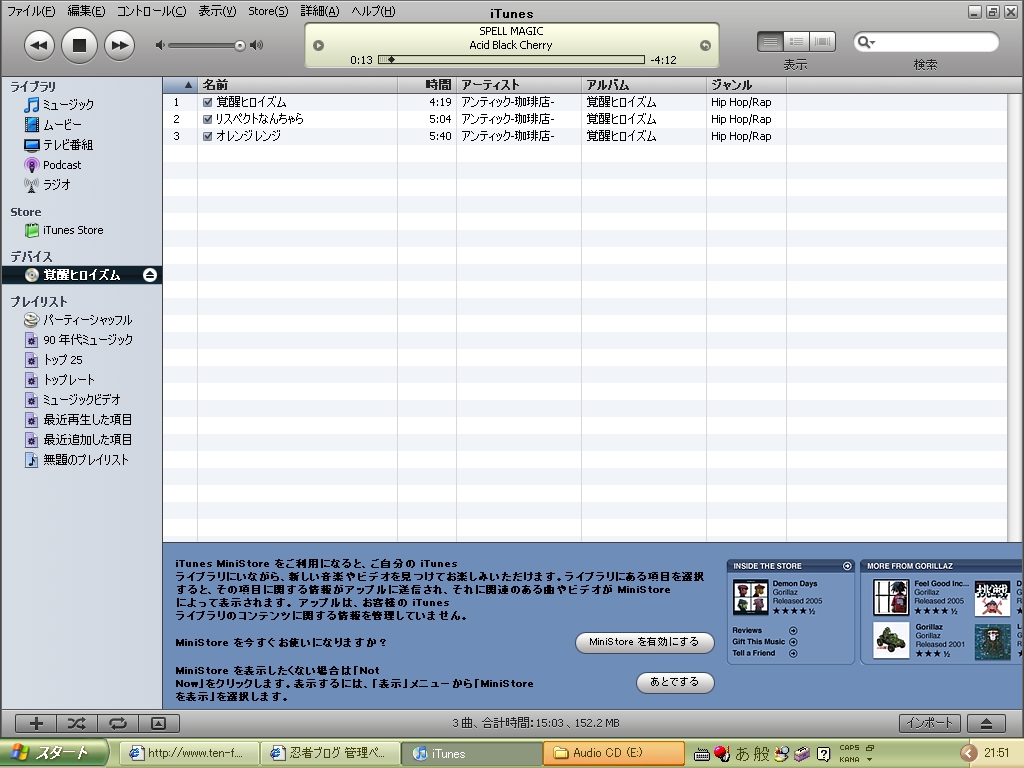The image size is (1024, 768).
Task: Sort by アーティスト column header
Action: click(519, 85)
